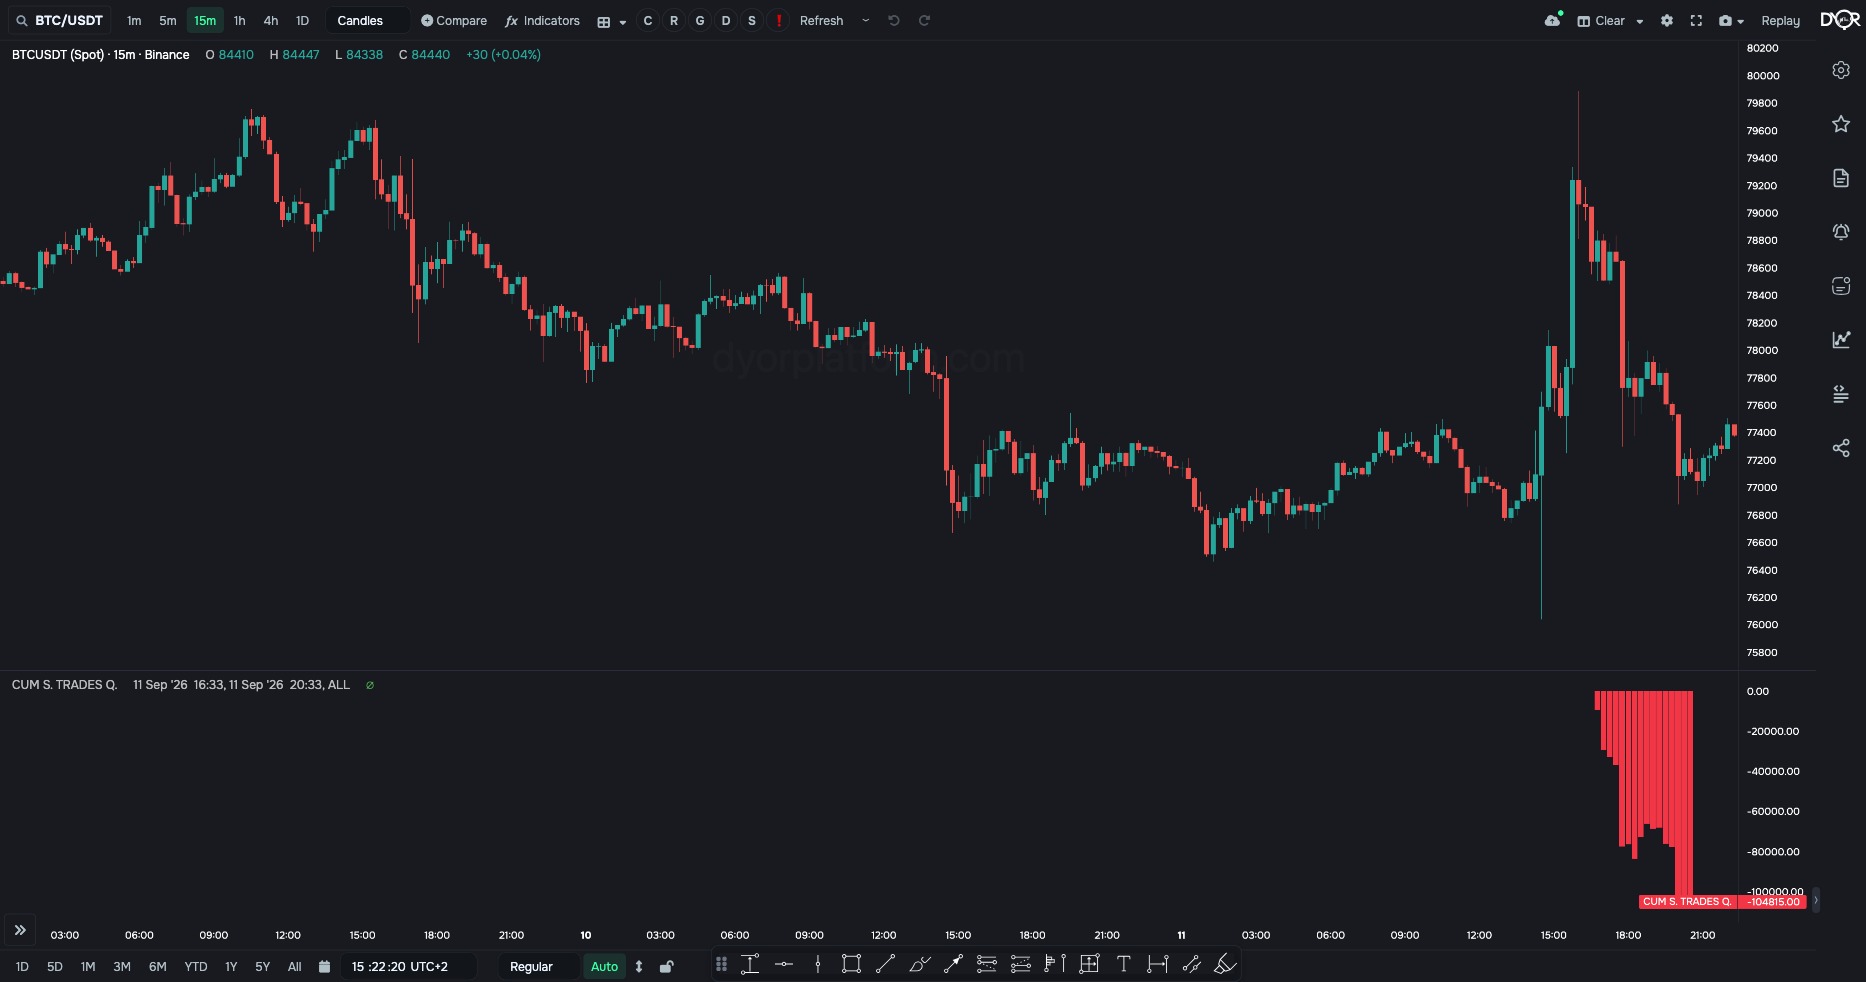The width and height of the screenshot is (1866, 982).
Task: Select the 3M date range
Action: [x=122, y=967]
